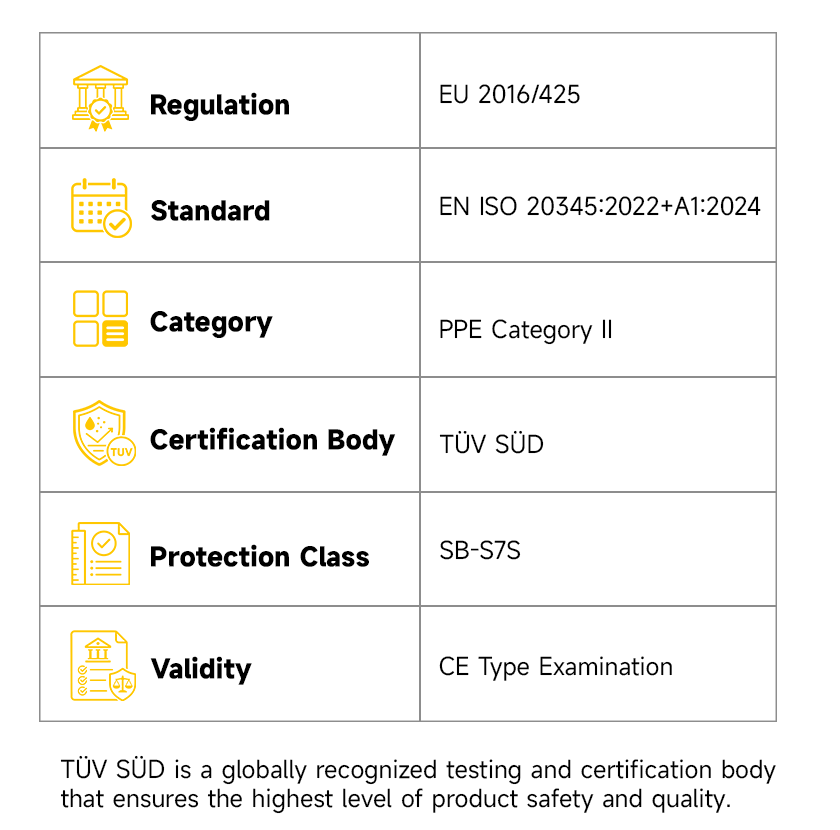The width and height of the screenshot is (840, 830).
Task: Click the small TUV circle badge
Action: tap(122, 452)
